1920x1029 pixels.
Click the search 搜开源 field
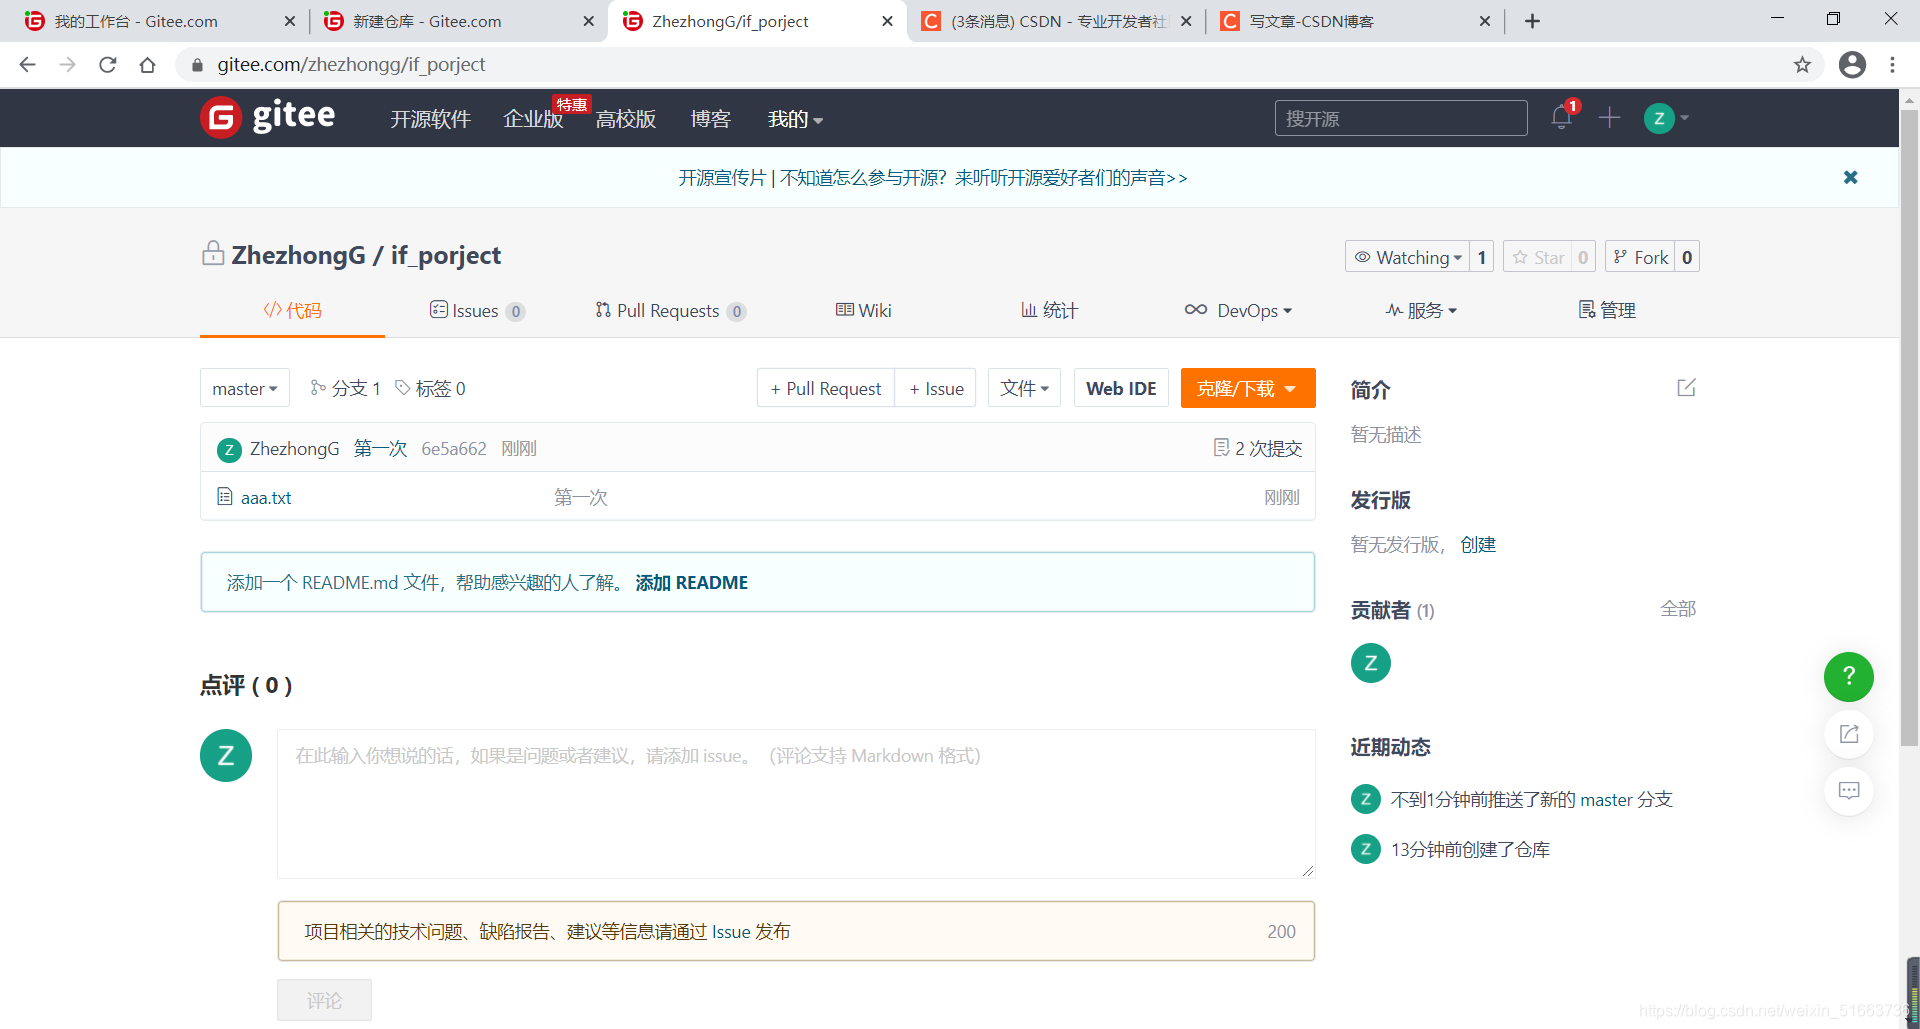pyautogui.click(x=1401, y=118)
